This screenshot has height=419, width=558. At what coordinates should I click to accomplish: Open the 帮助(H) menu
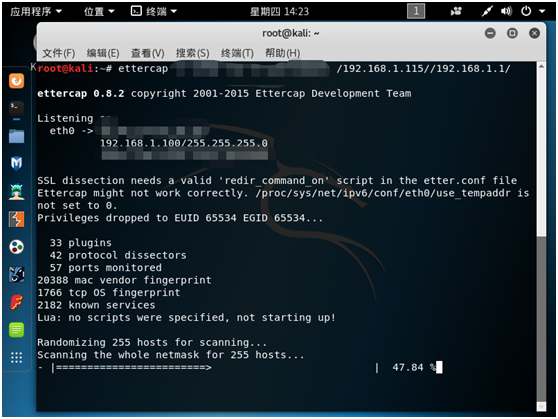pyautogui.click(x=283, y=53)
